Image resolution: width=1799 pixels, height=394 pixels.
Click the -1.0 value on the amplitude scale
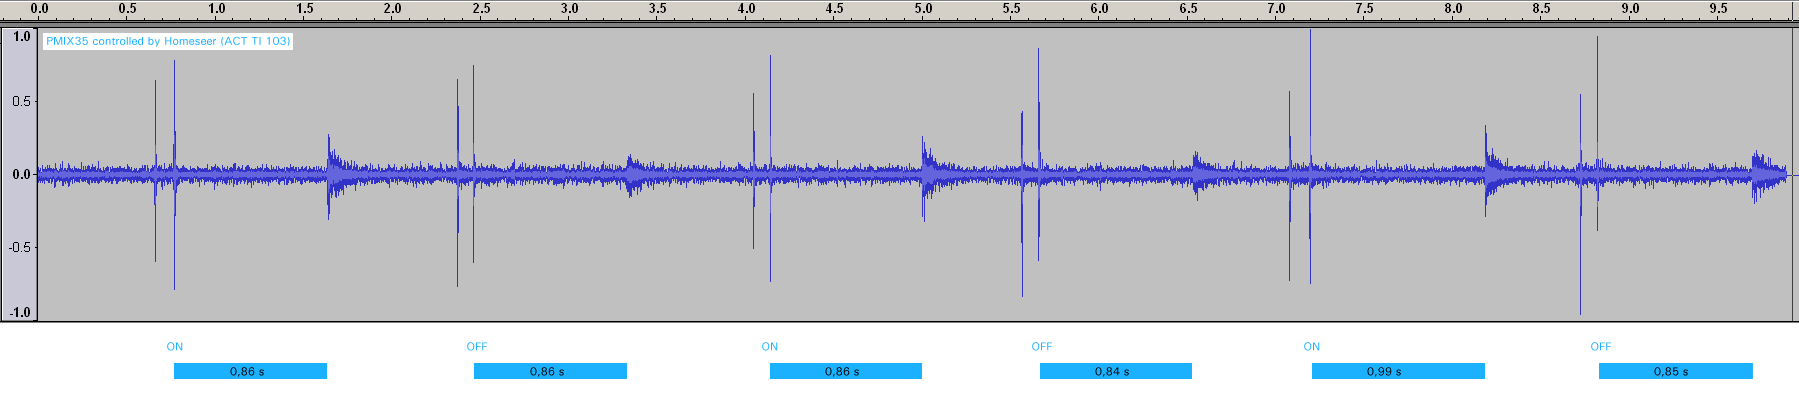[20, 312]
